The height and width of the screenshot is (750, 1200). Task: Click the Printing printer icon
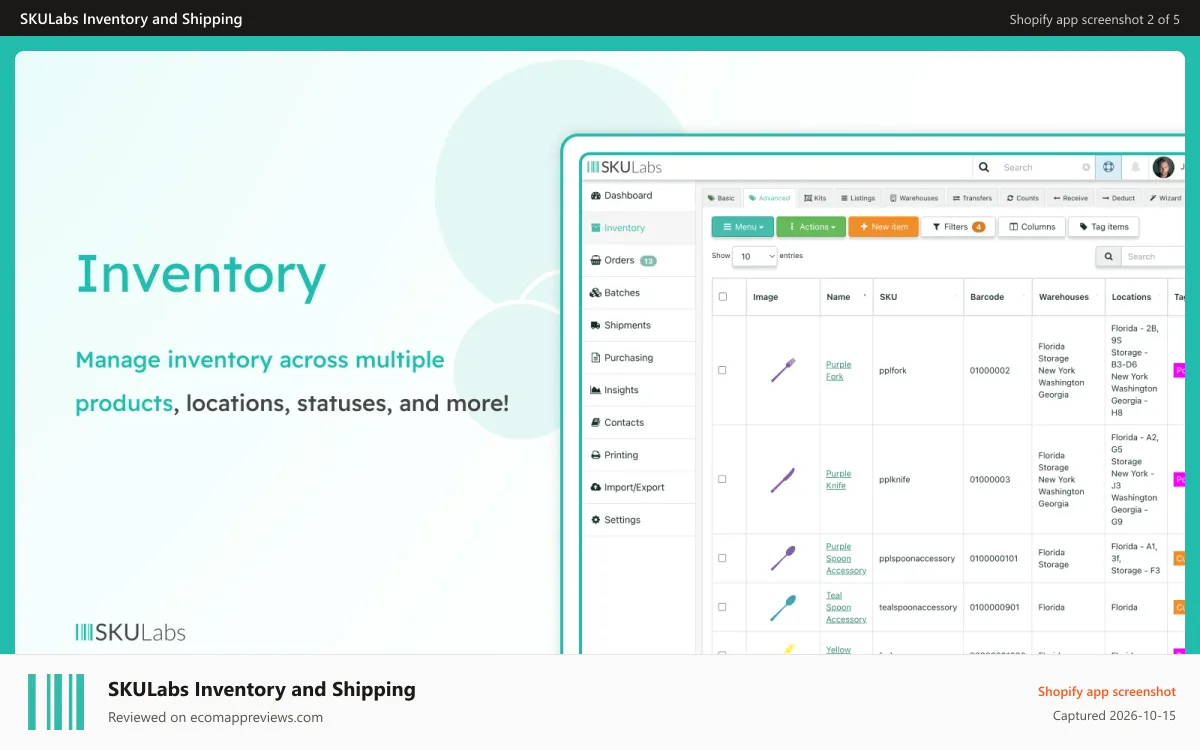click(x=596, y=455)
